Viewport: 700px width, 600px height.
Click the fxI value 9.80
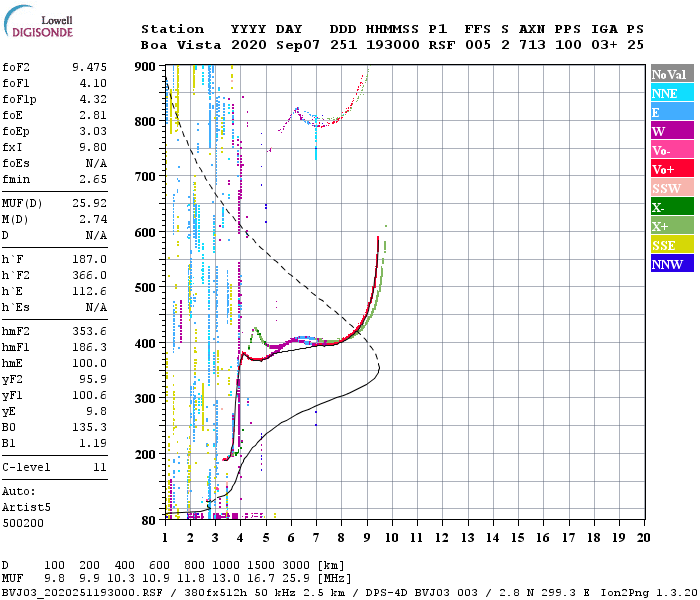point(93,147)
